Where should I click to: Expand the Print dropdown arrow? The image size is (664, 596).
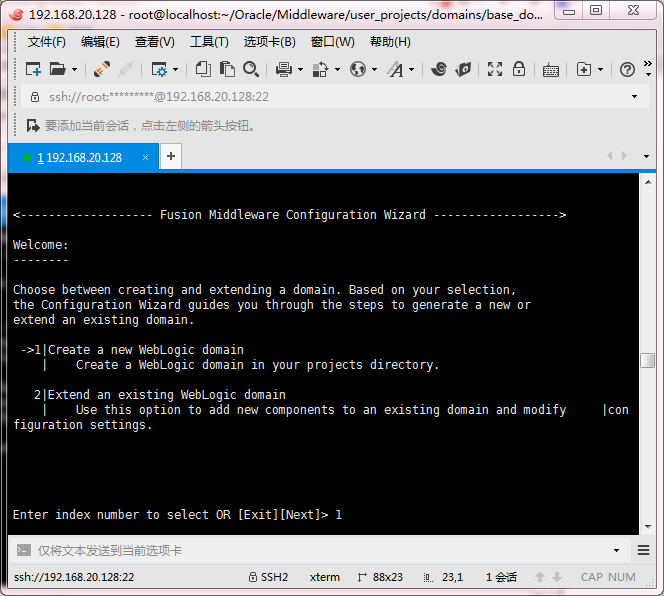tap(300, 69)
